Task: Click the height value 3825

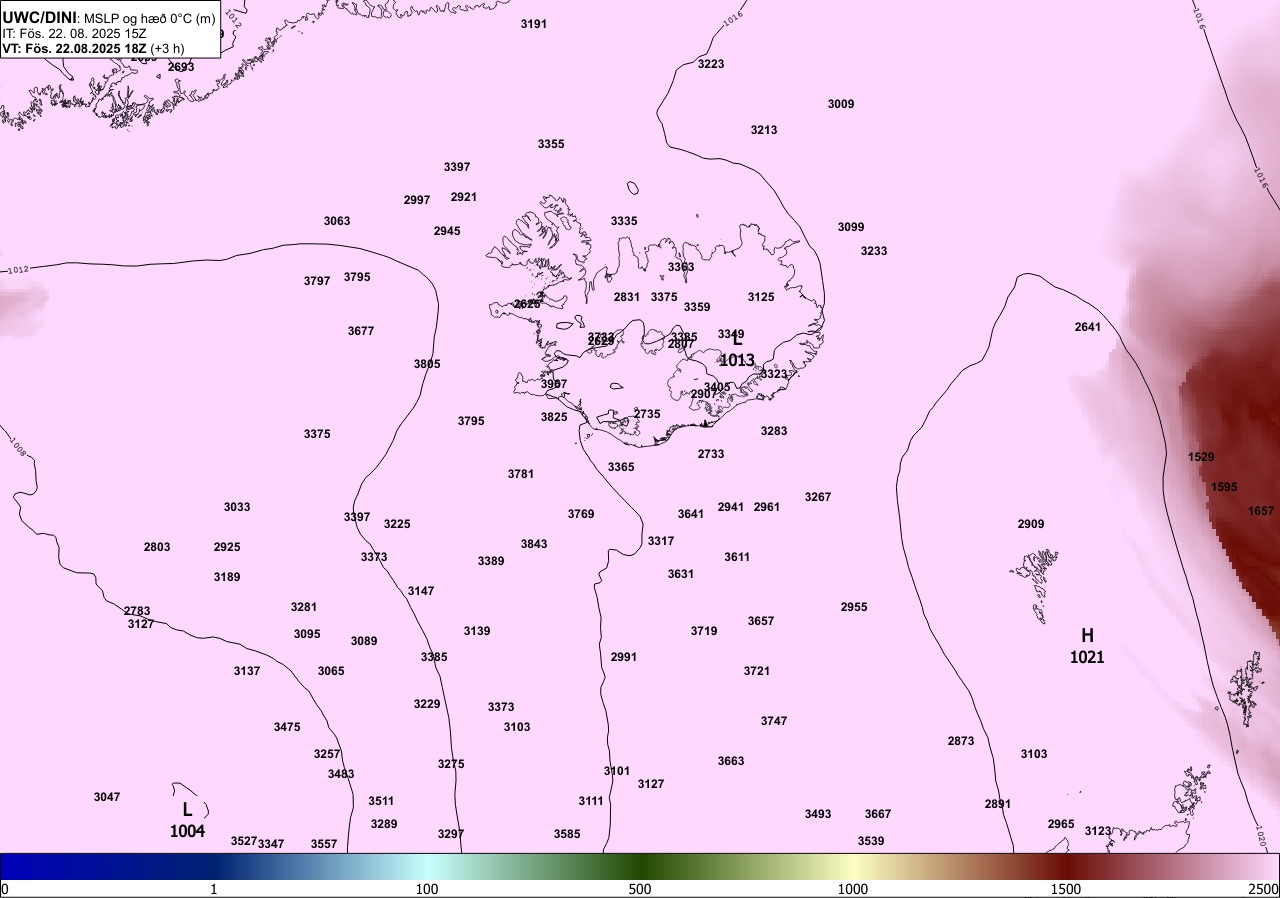Action: click(554, 417)
